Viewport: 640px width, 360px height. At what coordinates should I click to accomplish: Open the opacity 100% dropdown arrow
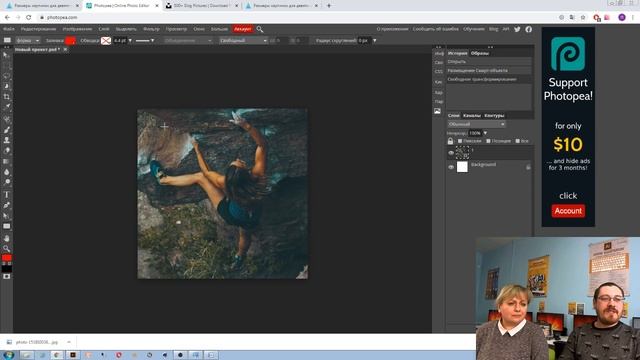[x=485, y=133]
